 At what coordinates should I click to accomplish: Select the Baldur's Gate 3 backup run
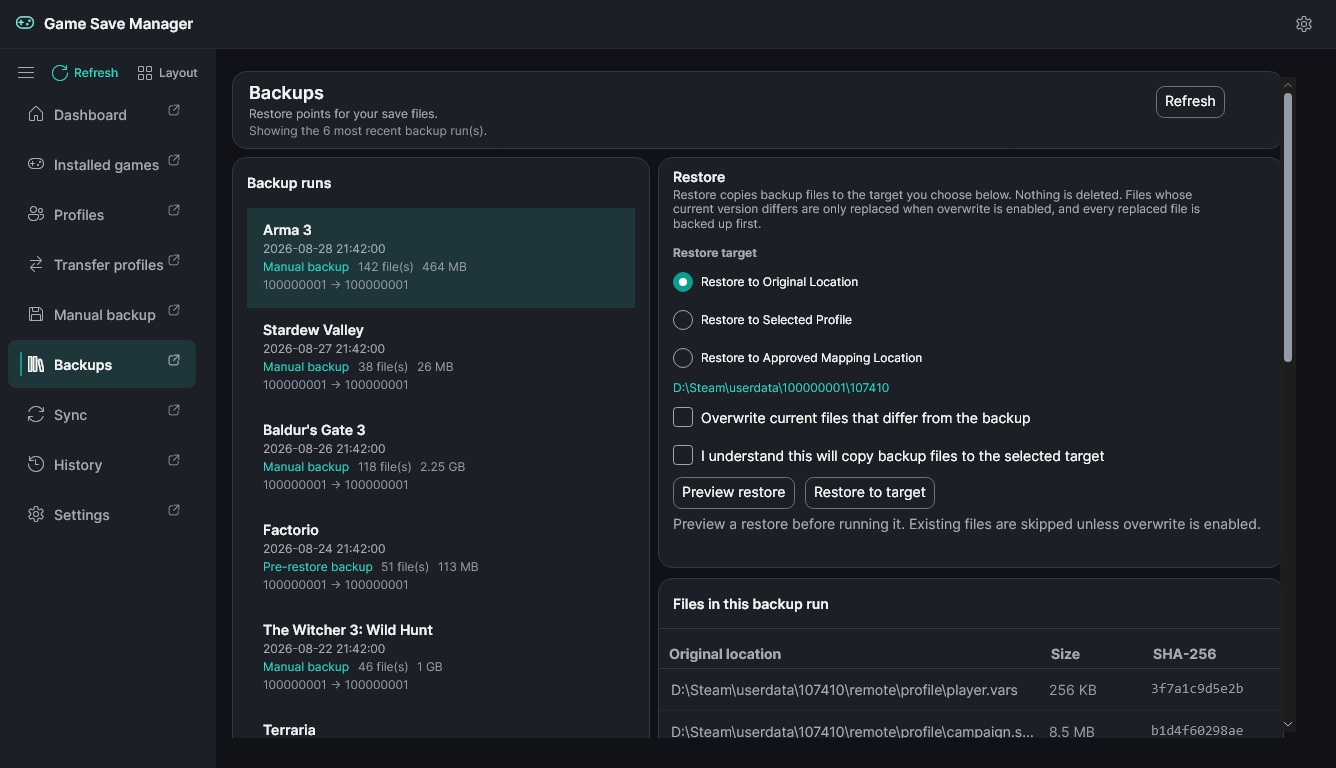441,458
